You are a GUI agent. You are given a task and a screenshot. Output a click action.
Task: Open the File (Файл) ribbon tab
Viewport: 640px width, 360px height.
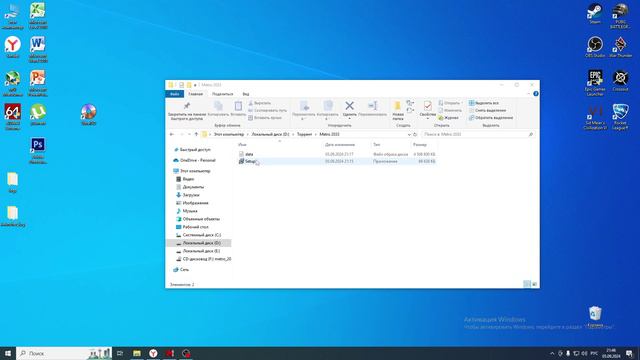[x=175, y=94]
